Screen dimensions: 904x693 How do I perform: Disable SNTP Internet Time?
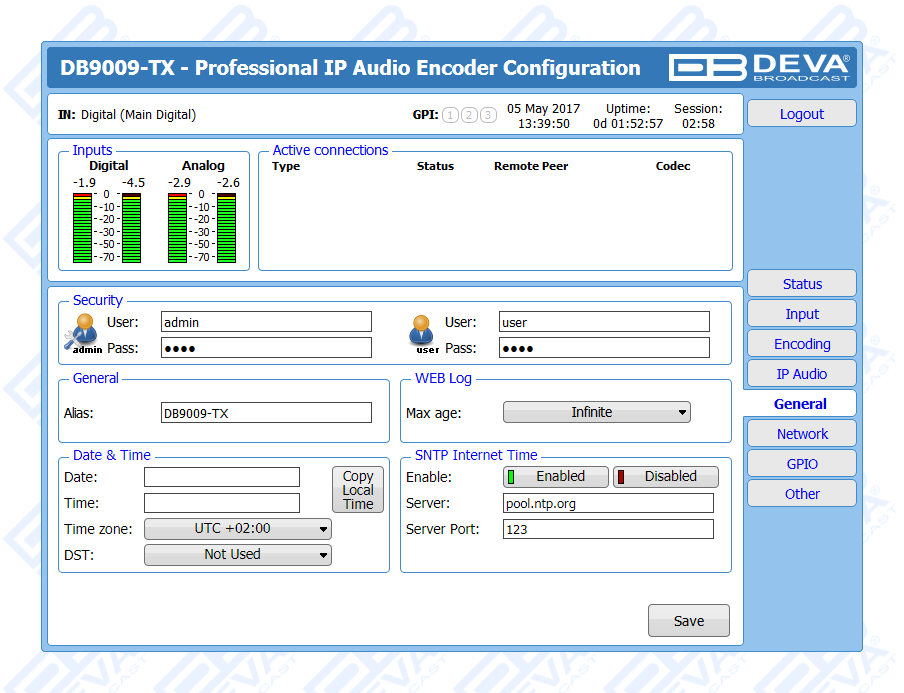pos(666,477)
